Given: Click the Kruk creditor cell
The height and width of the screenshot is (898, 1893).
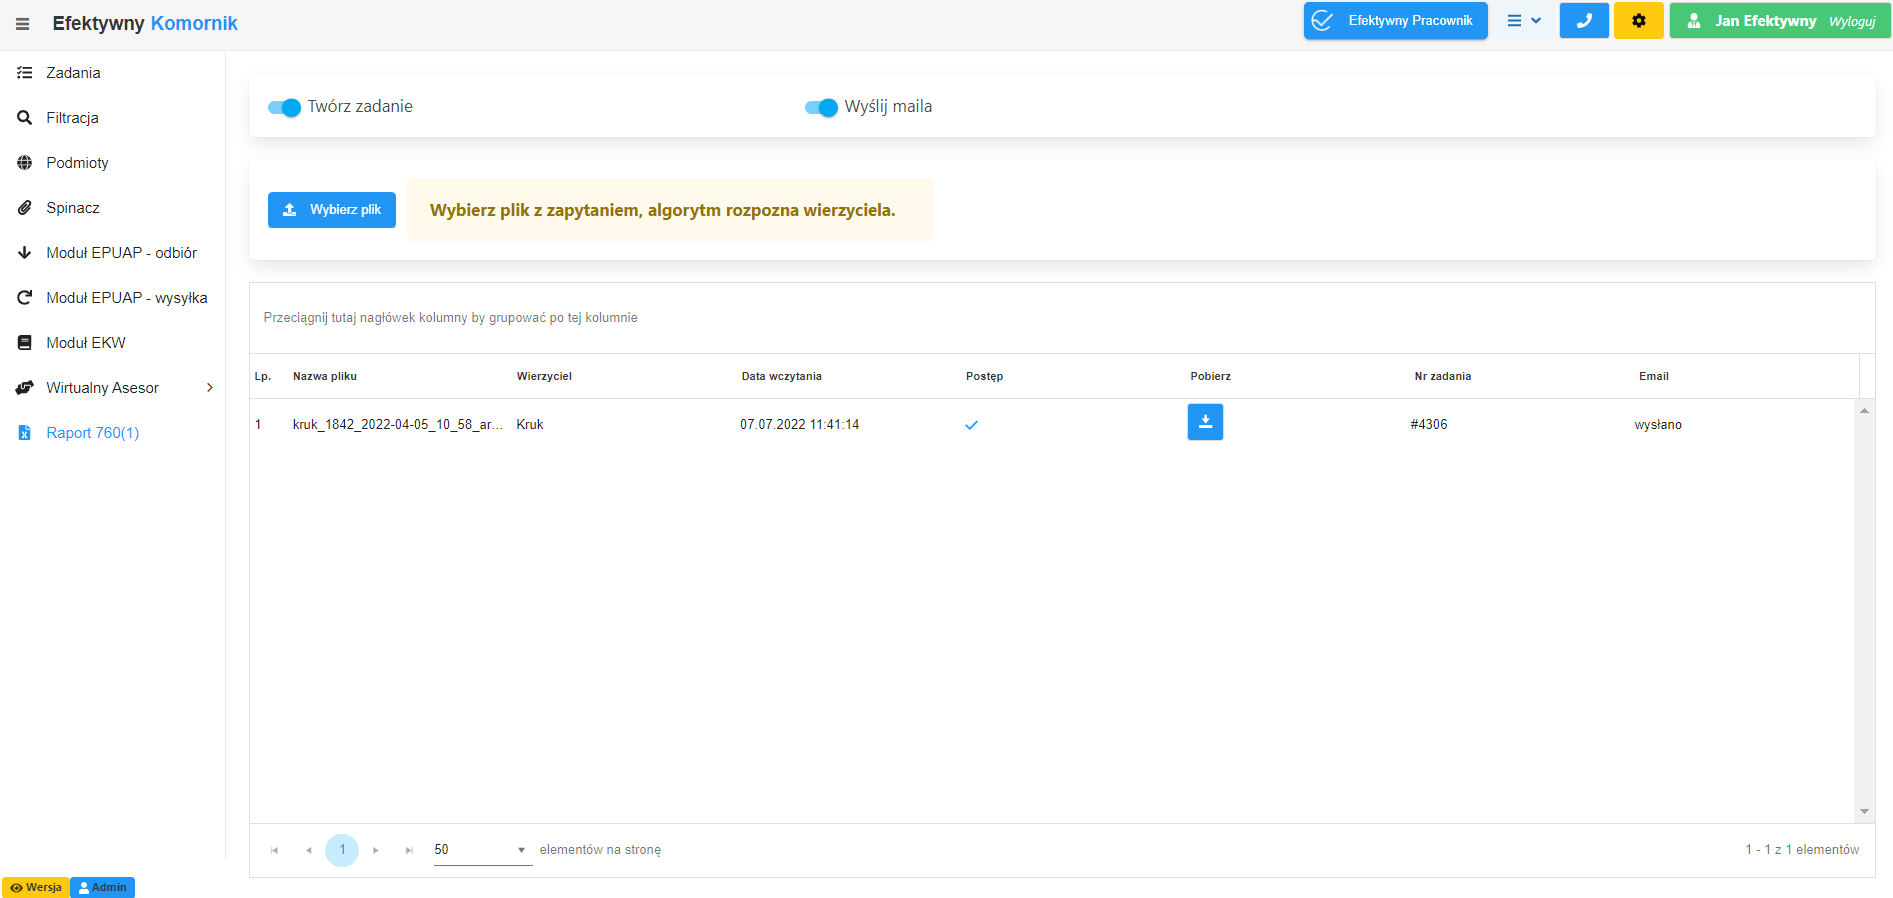Looking at the screenshot, I should click(530, 425).
